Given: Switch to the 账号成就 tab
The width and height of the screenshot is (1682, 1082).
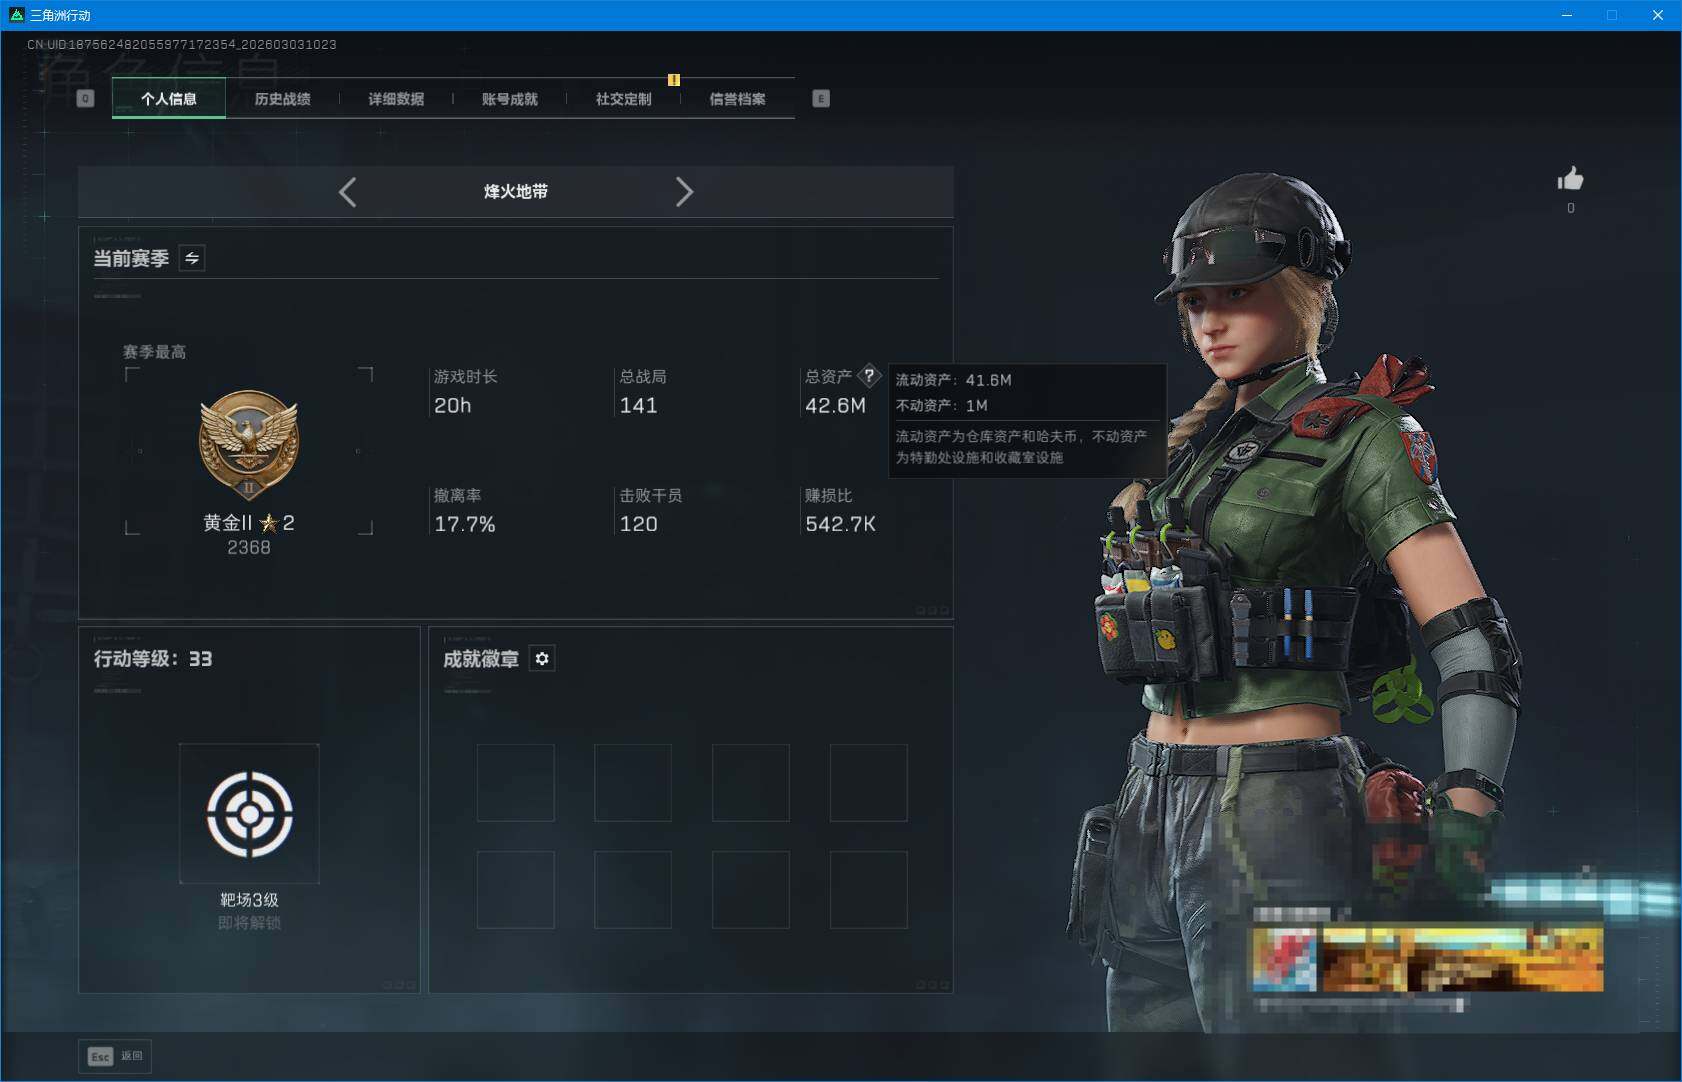Looking at the screenshot, I should point(511,99).
